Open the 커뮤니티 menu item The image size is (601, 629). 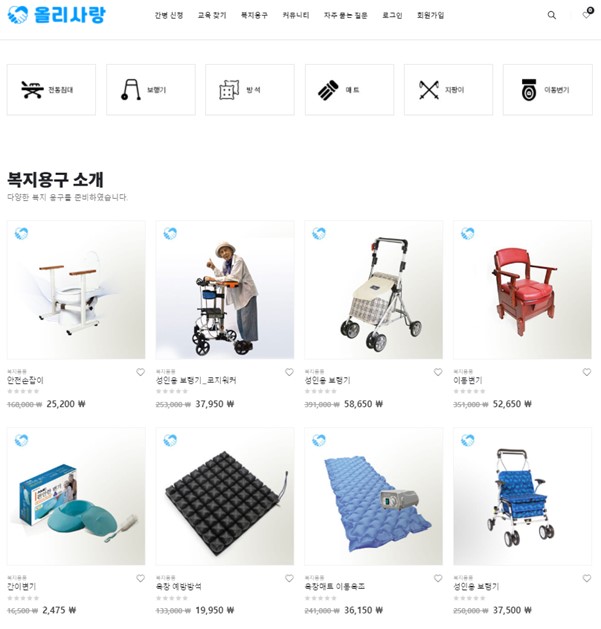tap(296, 15)
